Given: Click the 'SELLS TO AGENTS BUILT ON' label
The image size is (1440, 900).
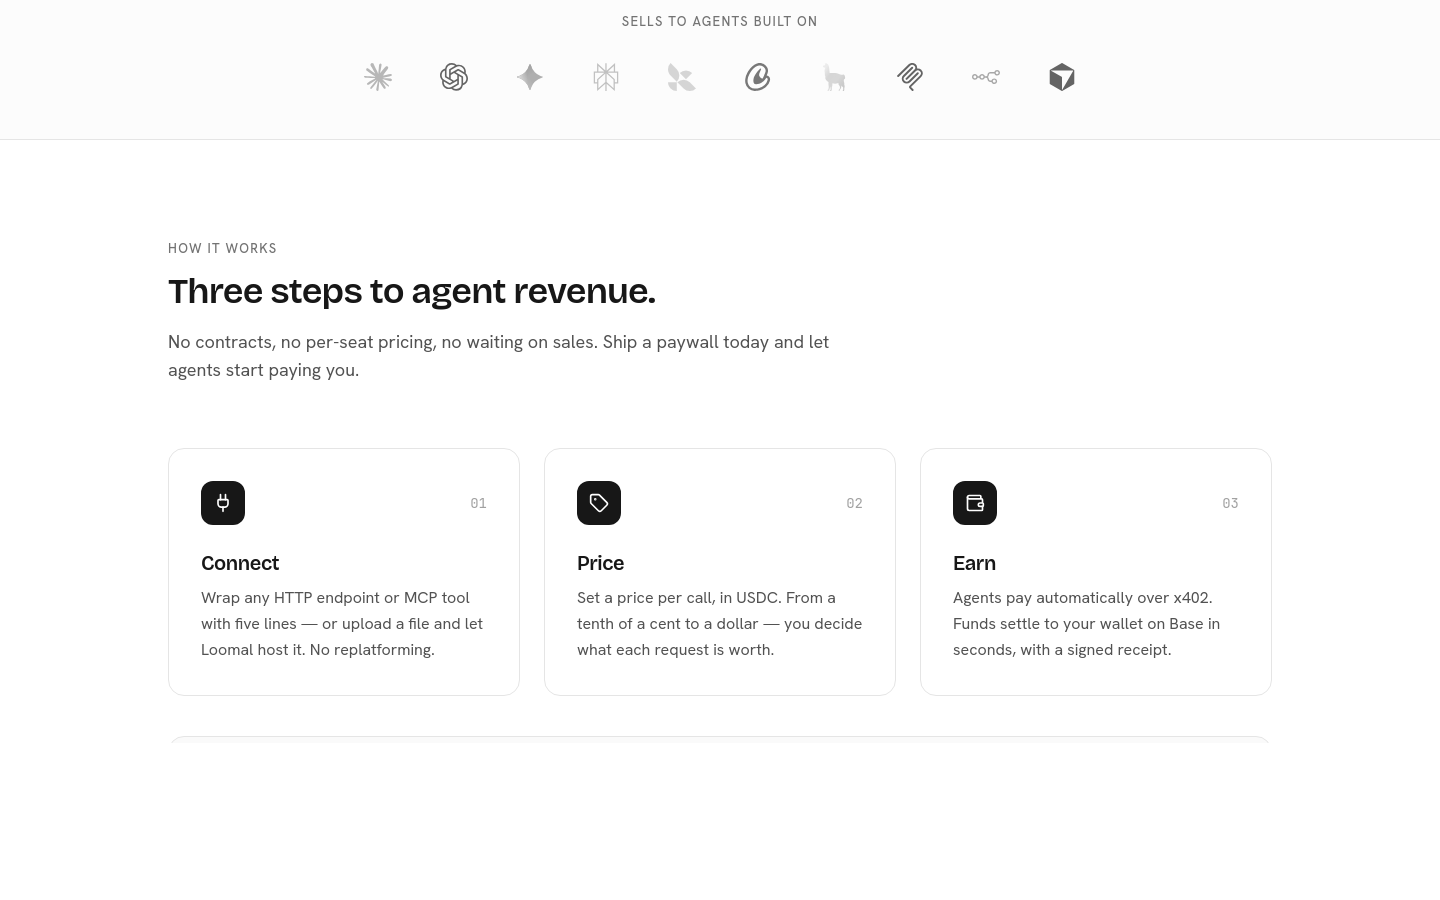Looking at the screenshot, I should [720, 21].
